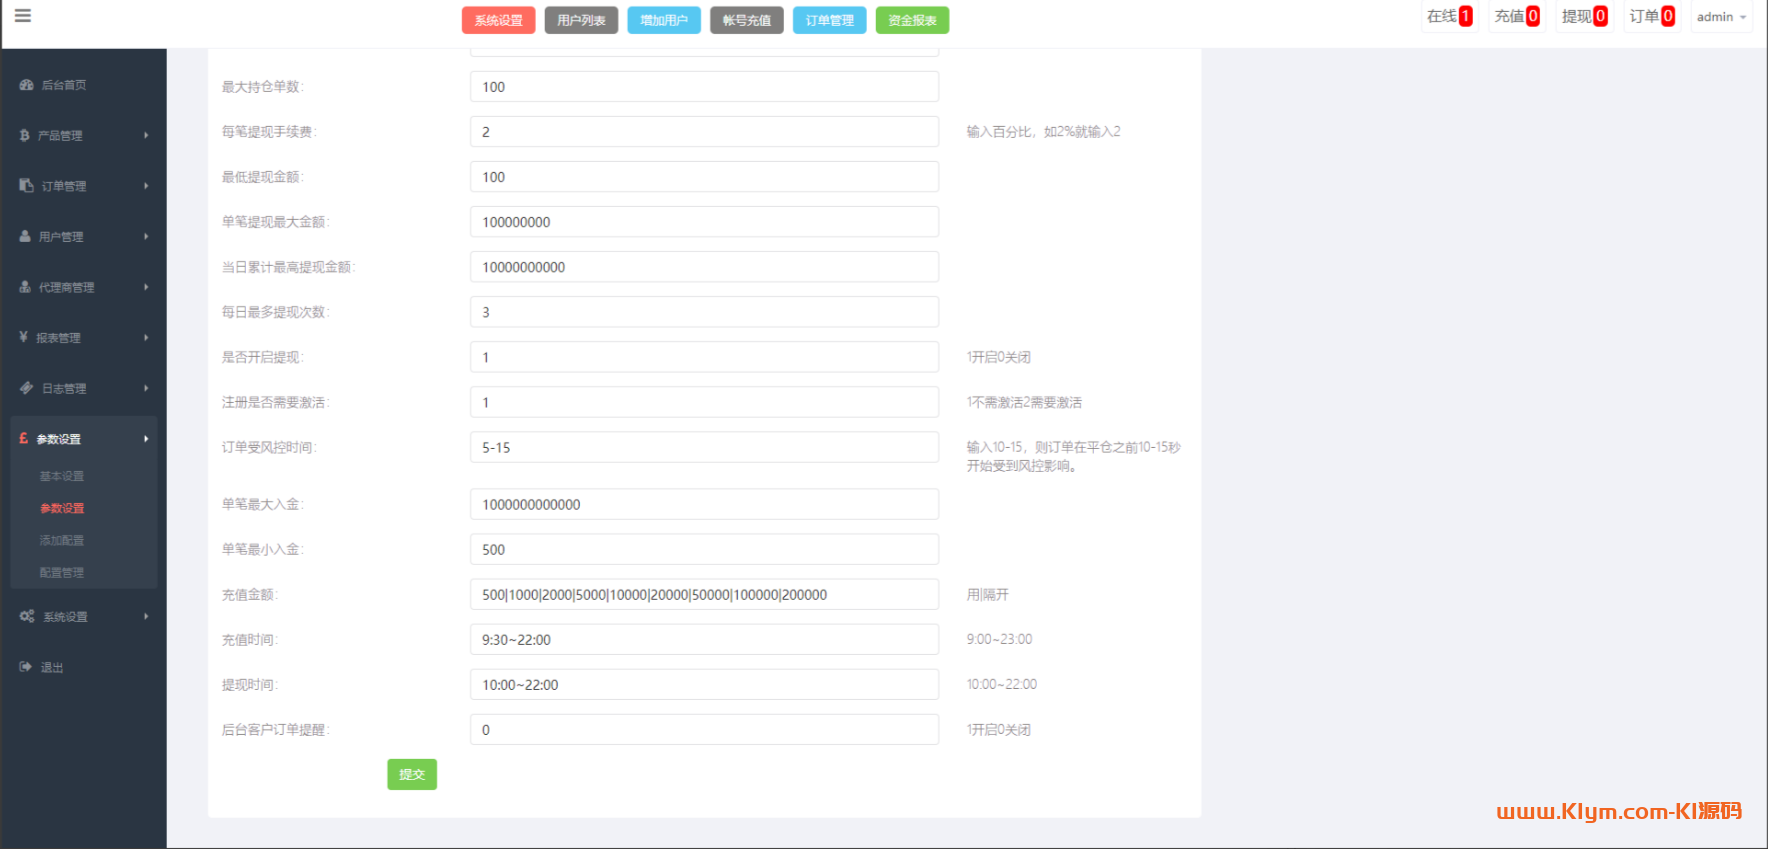Open the 在线 online counter badge
This screenshot has height=849, width=1768.
click(x=1449, y=16)
